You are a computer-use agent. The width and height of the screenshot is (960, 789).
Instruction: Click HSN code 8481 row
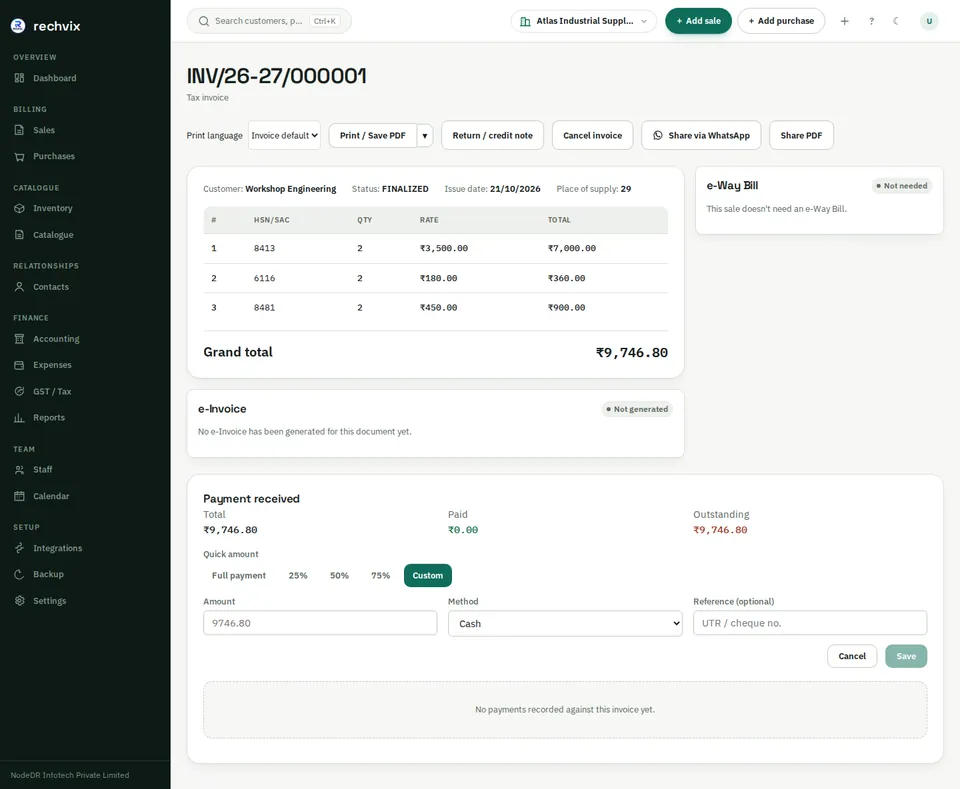point(435,307)
